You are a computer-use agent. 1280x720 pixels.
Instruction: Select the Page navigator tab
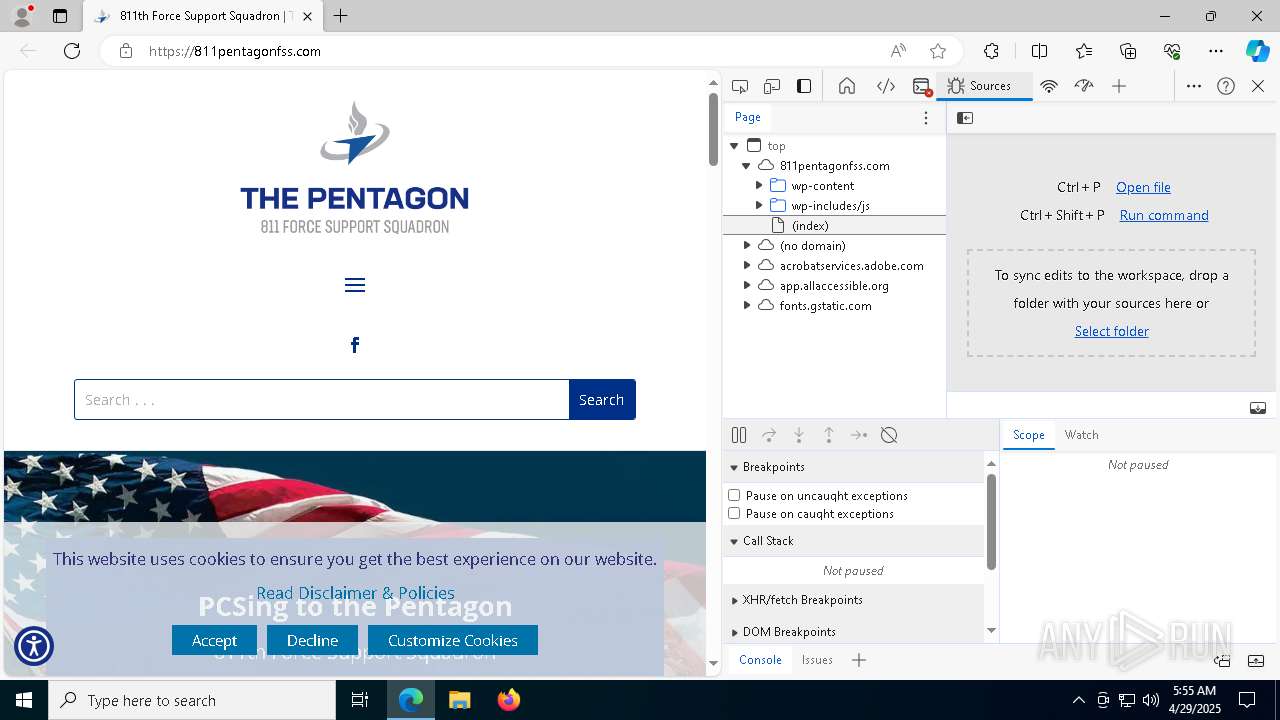click(x=748, y=117)
